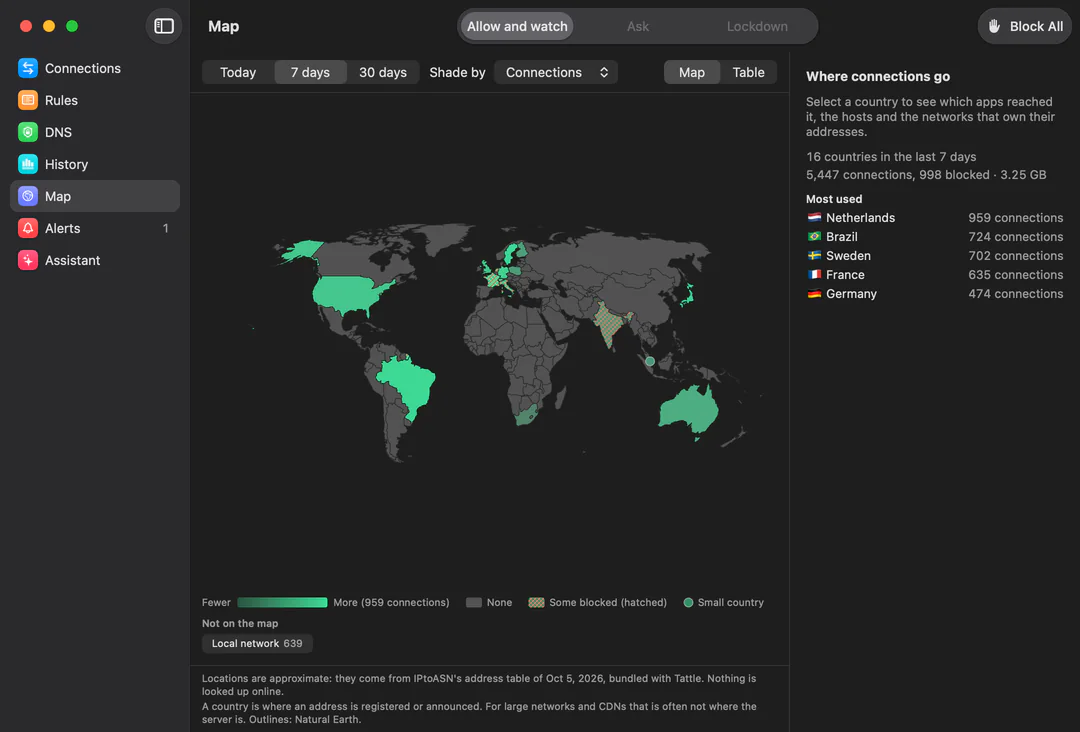The image size is (1080, 732).
Task: Select the 7 days time range
Action: tap(310, 72)
